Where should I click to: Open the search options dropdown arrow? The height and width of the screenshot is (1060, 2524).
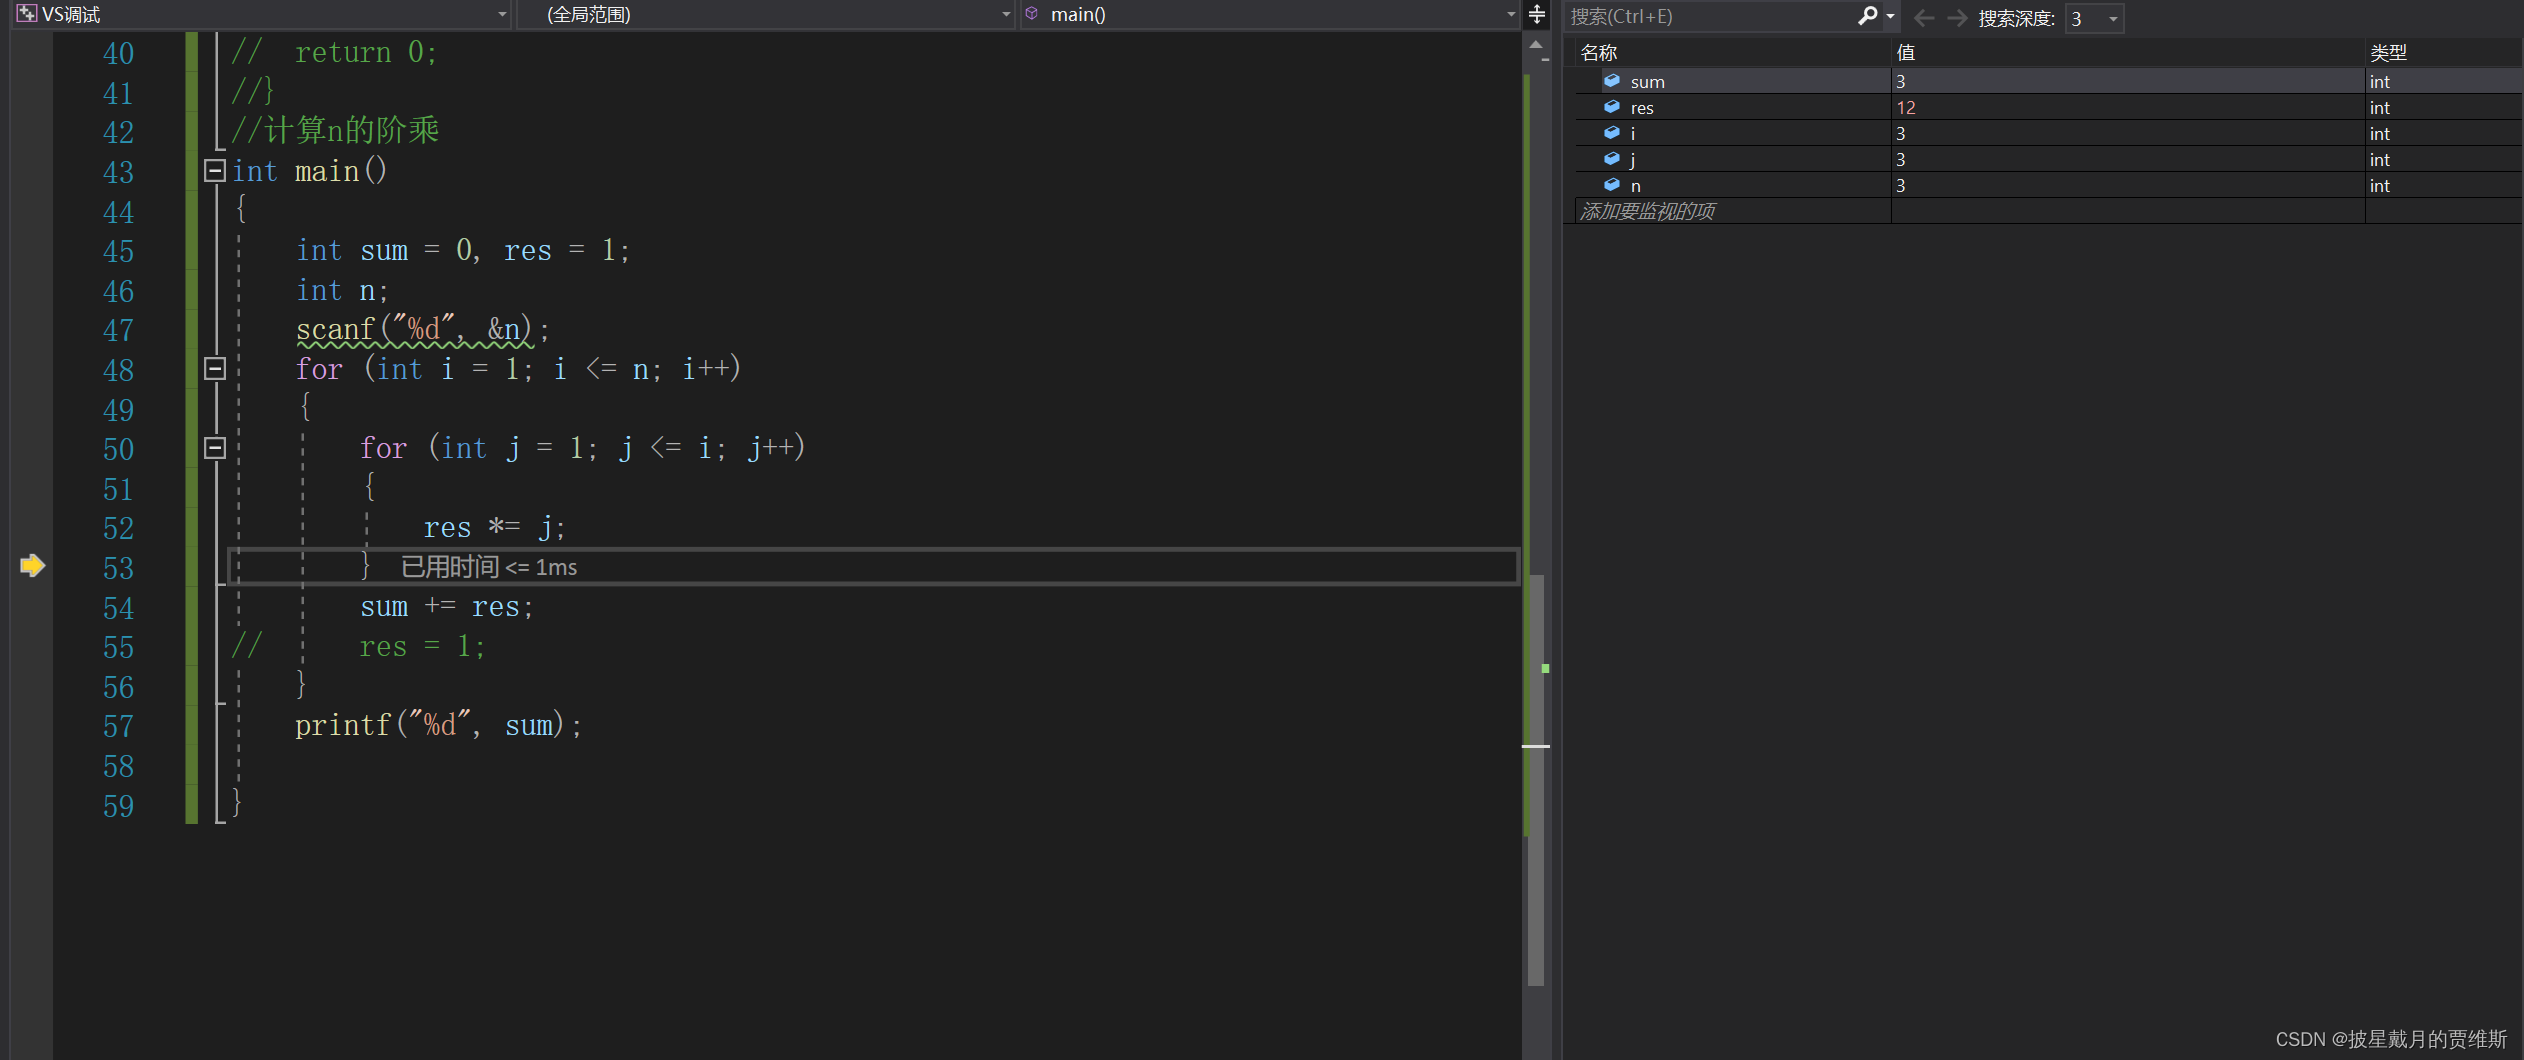pyautogui.click(x=1890, y=16)
